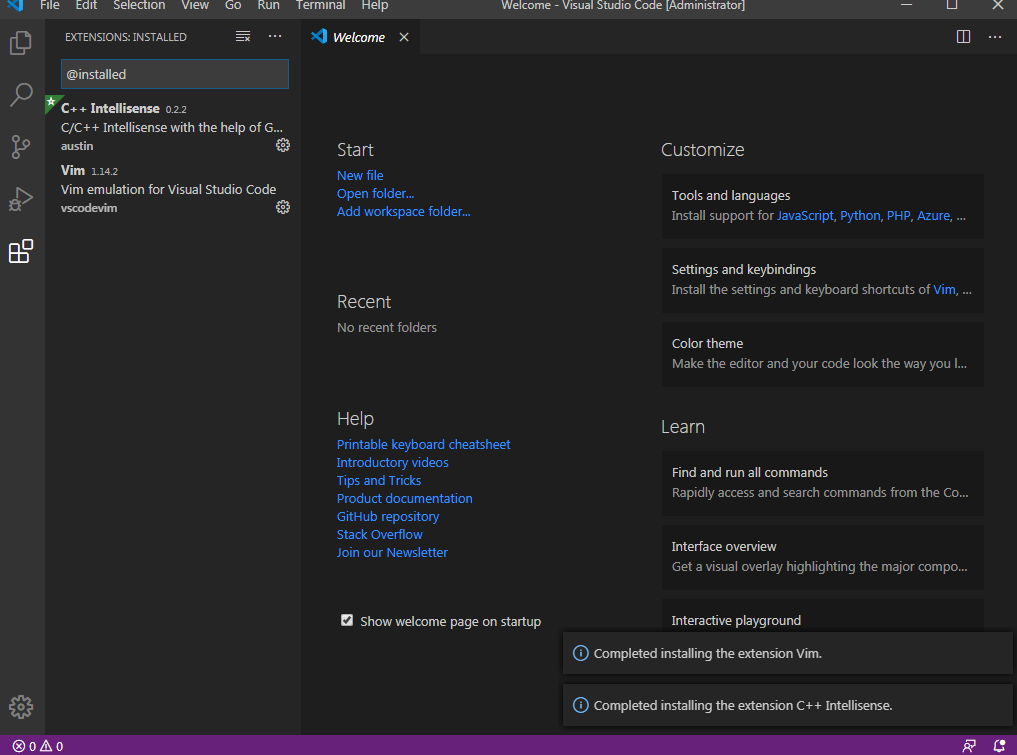Click publisher name vscodevim
Viewport: 1017px width, 755px height.
(x=89, y=208)
